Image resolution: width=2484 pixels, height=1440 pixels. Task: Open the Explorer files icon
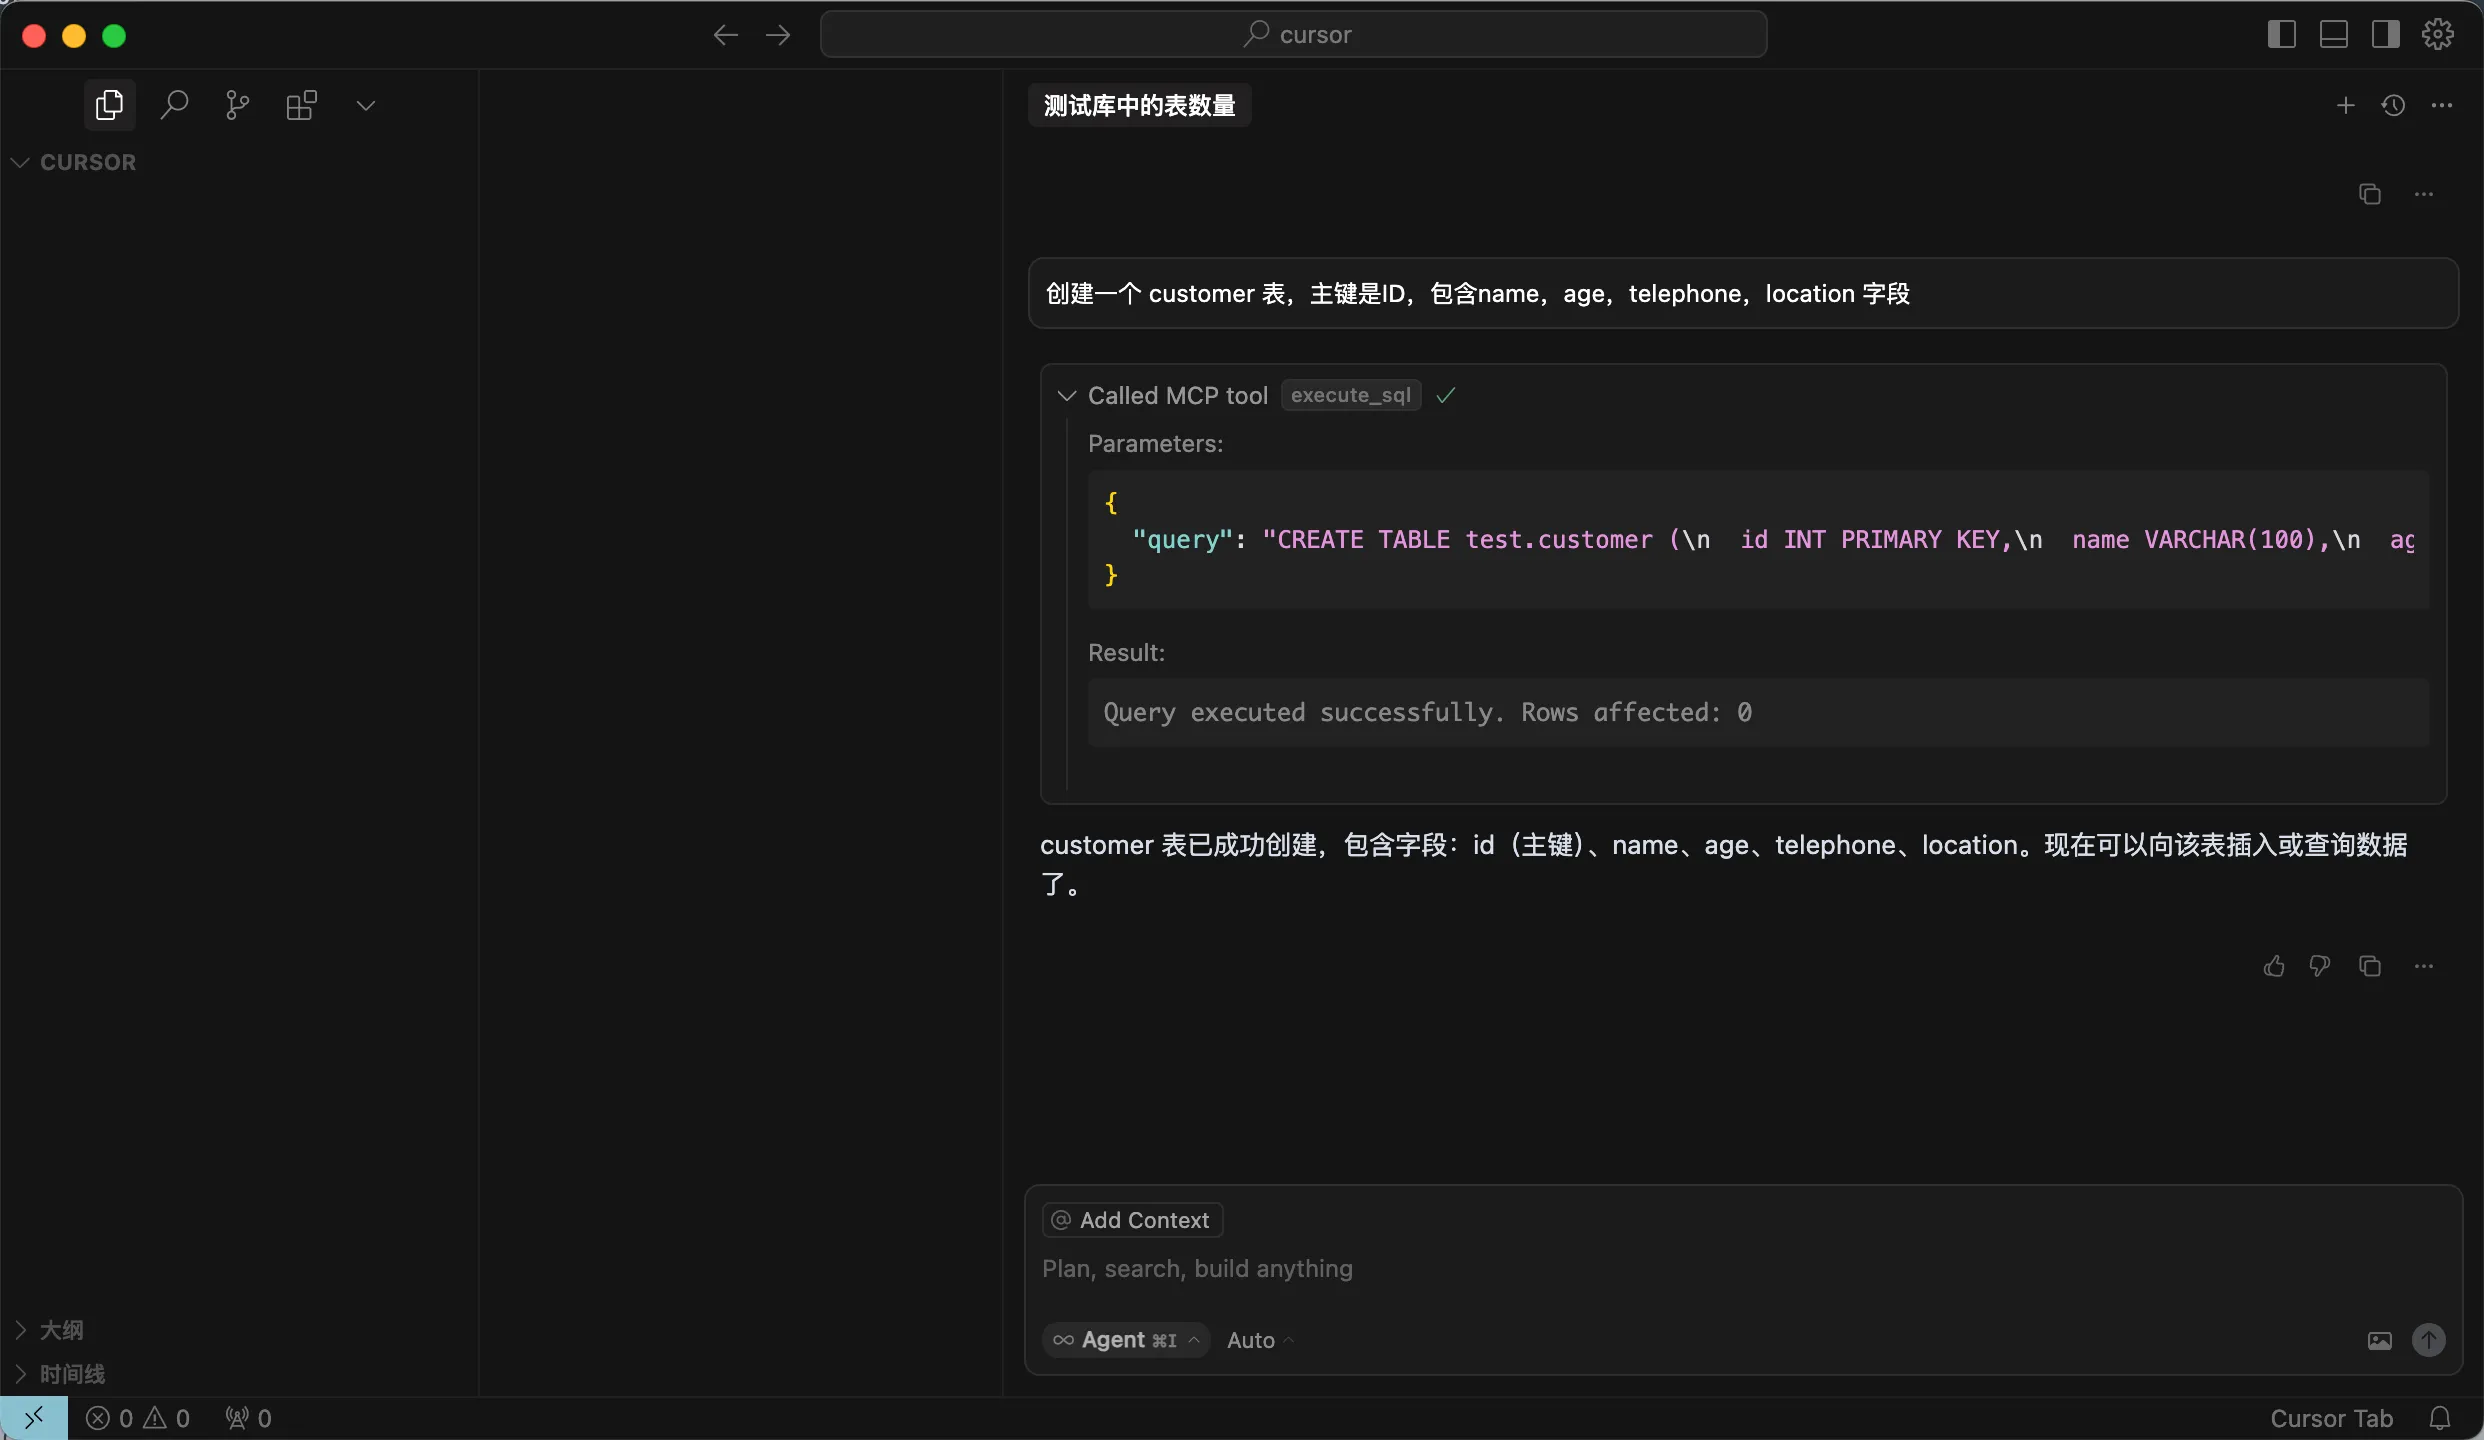click(x=109, y=105)
